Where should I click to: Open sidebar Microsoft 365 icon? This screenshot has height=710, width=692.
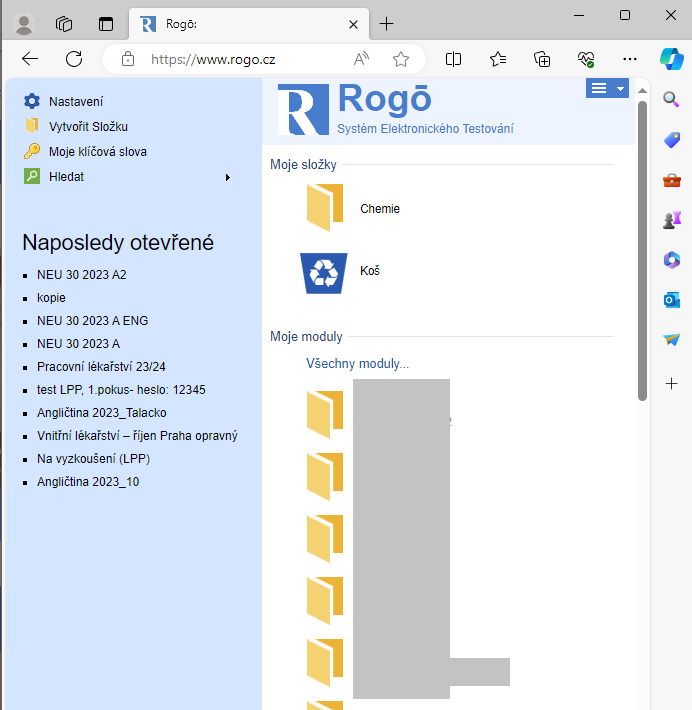click(x=672, y=260)
